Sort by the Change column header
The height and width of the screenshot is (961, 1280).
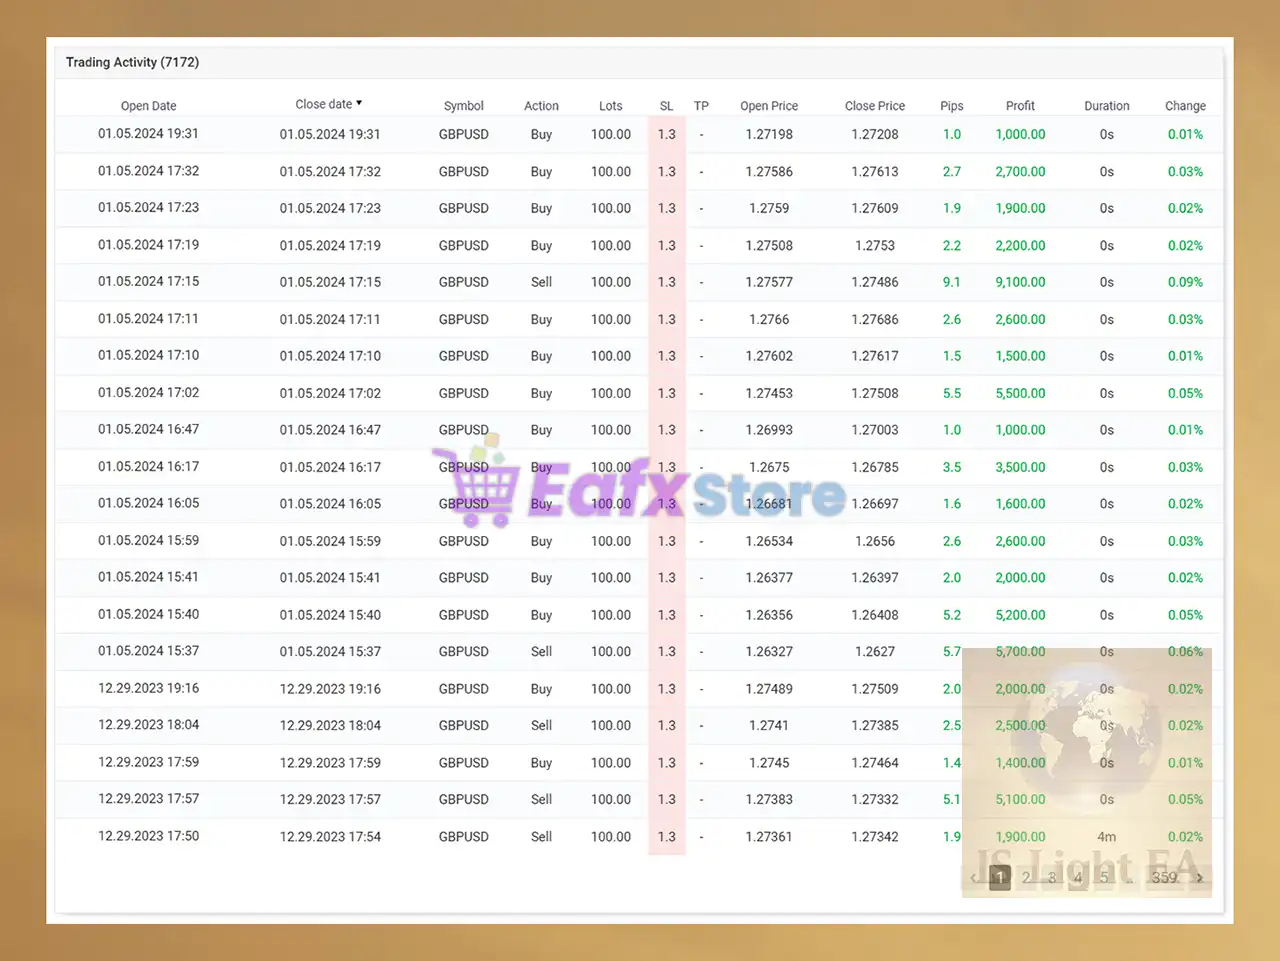[x=1185, y=106]
